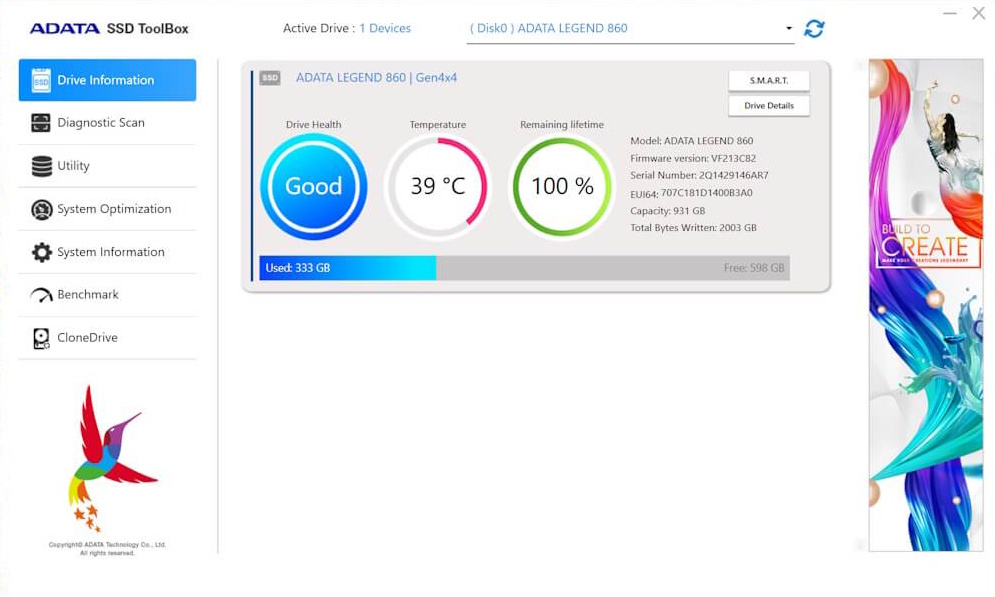Click the Model: ADATA LEGEND 860 text
Viewport: 995px width, 597px height.
(x=692, y=141)
